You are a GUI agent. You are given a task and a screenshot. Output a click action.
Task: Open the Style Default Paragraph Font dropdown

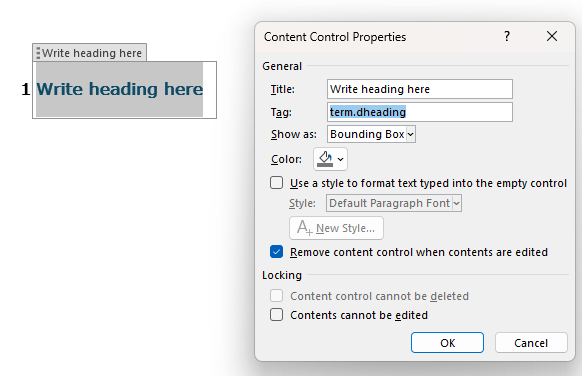coord(394,203)
